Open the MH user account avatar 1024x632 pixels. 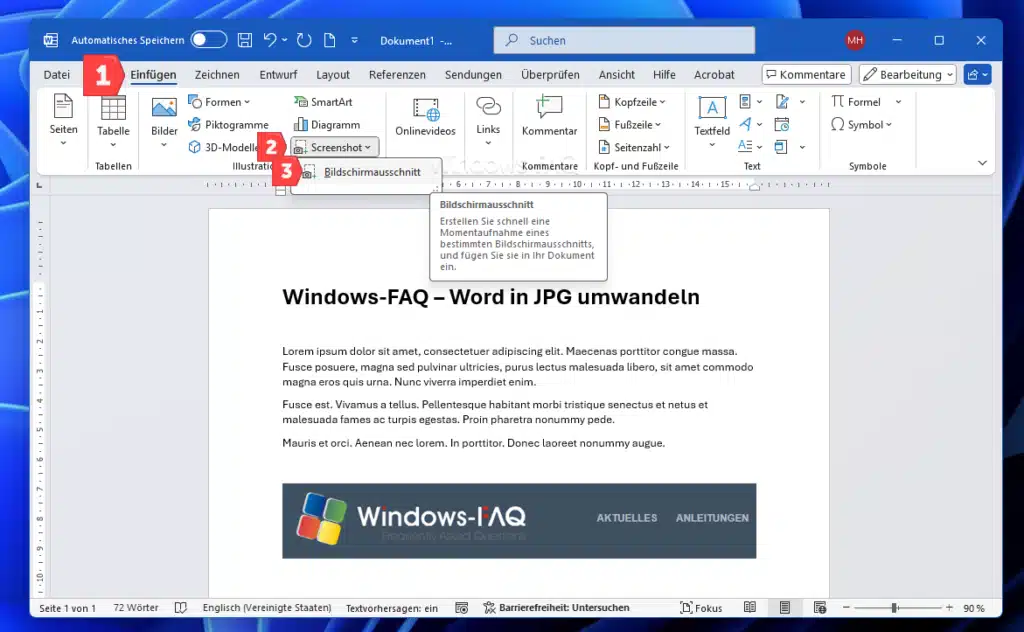pyautogui.click(x=855, y=40)
